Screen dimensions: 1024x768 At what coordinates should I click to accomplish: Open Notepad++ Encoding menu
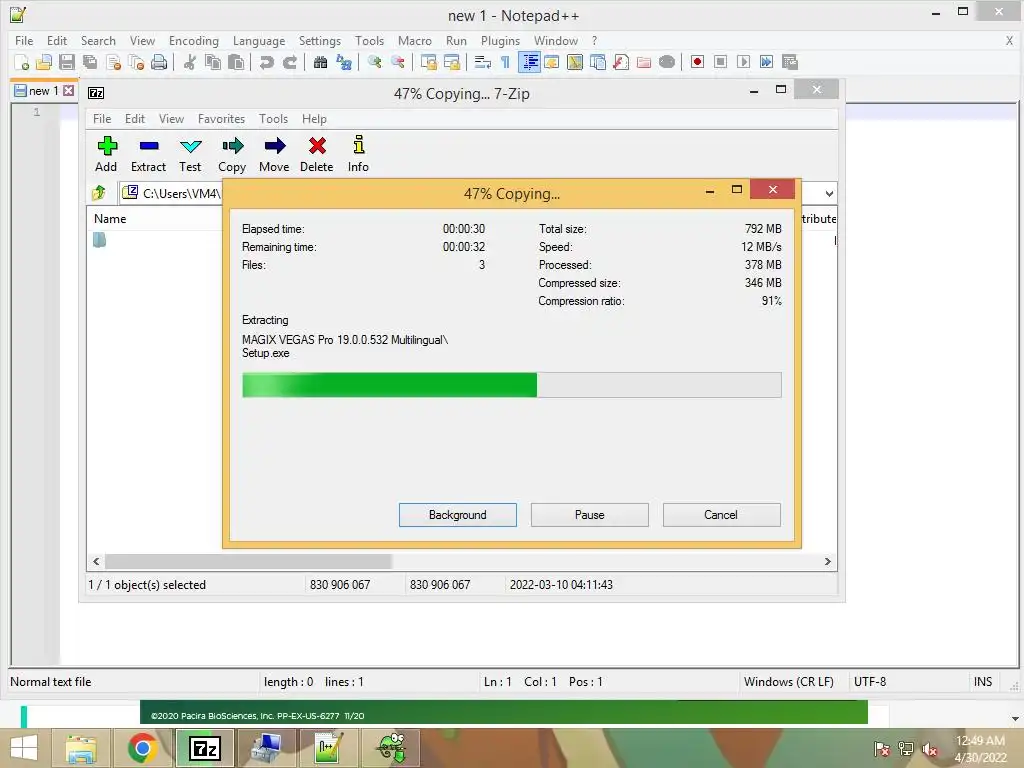point(194,40)
